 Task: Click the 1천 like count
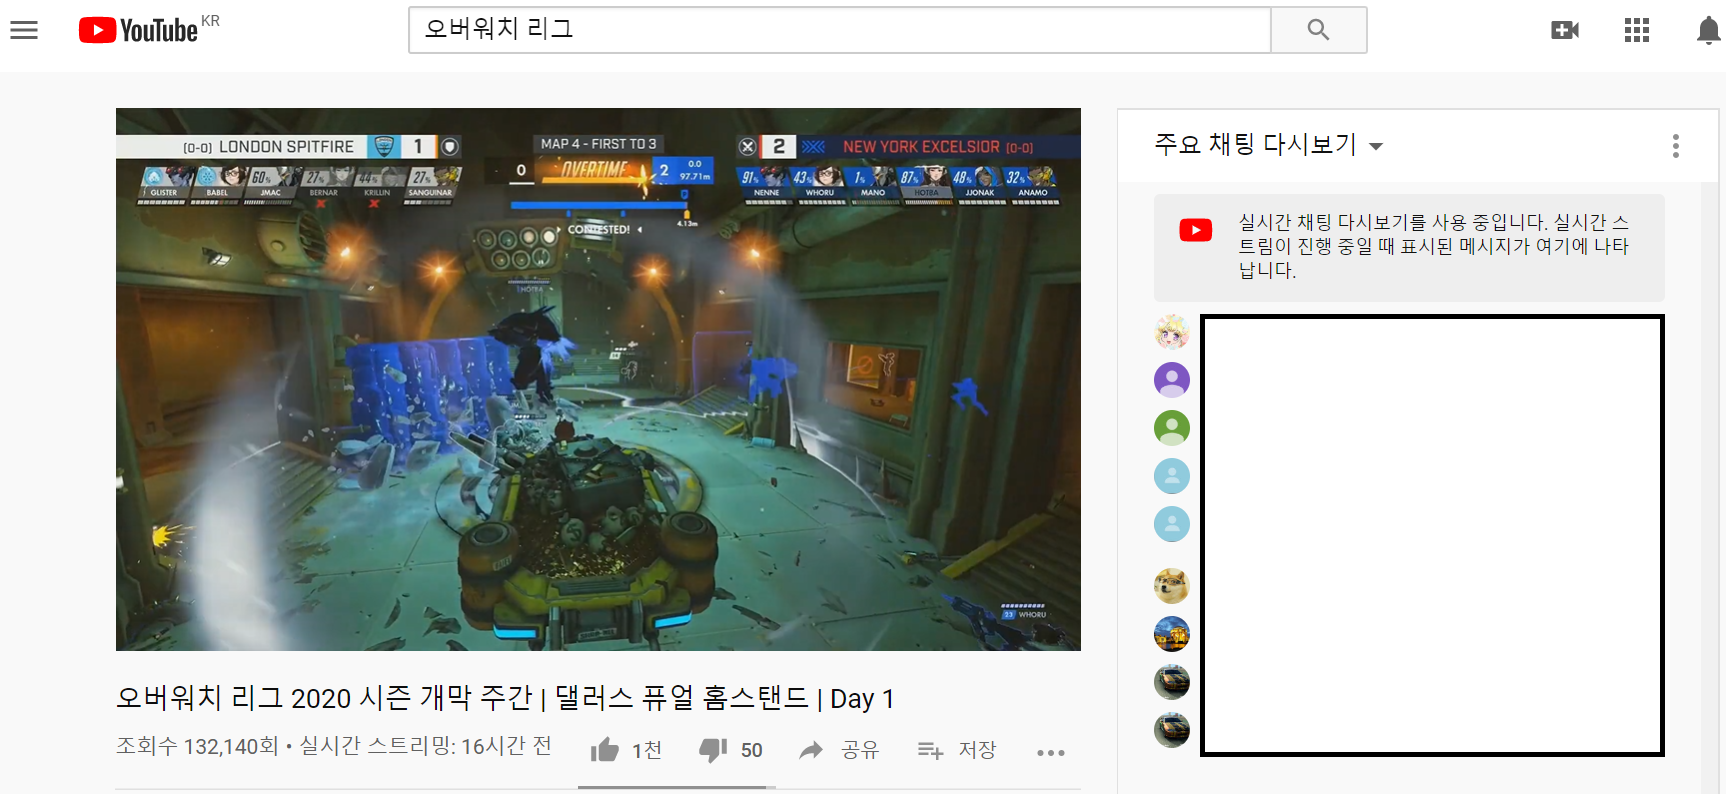(x=647, y=750)
